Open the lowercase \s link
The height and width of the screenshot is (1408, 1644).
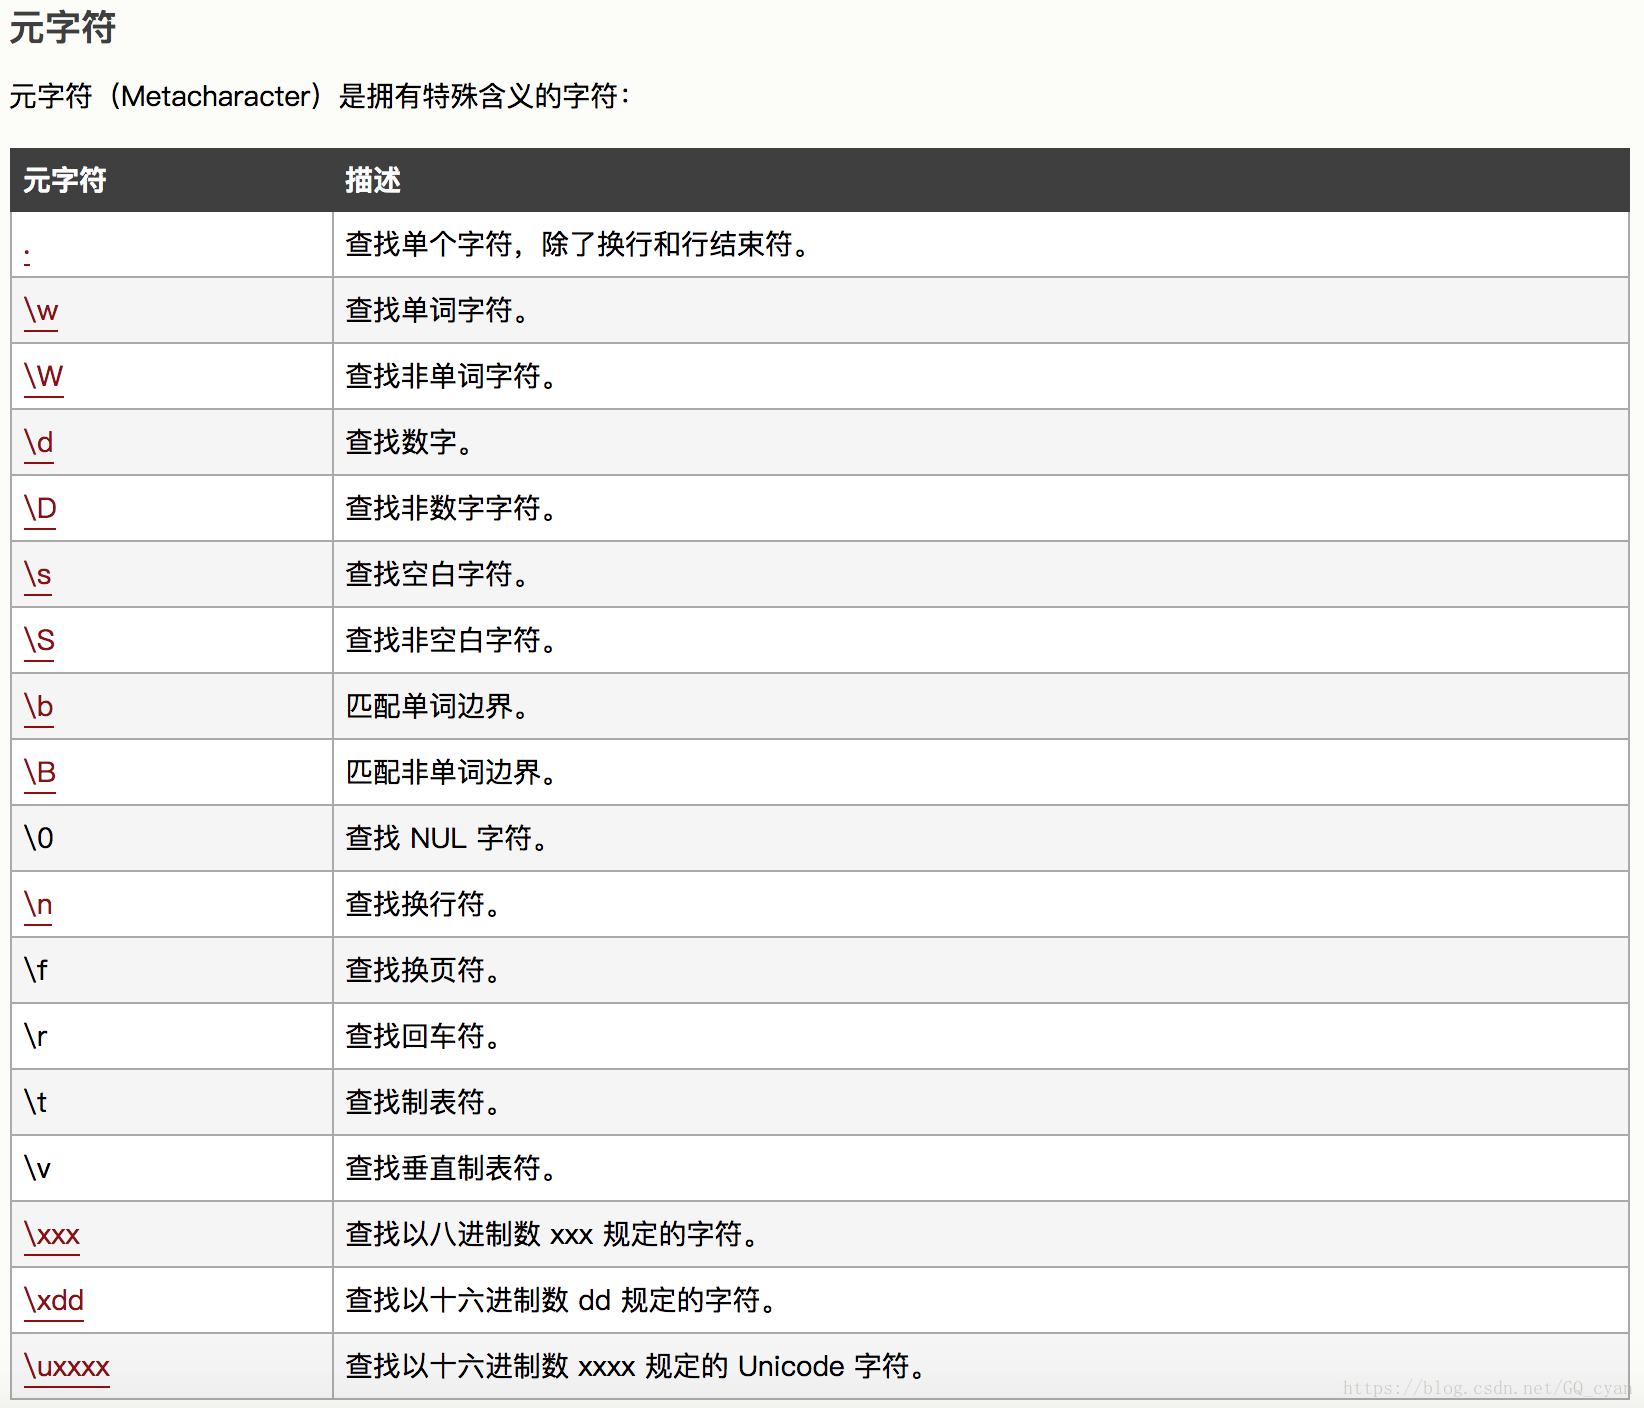tap(38, 575)
